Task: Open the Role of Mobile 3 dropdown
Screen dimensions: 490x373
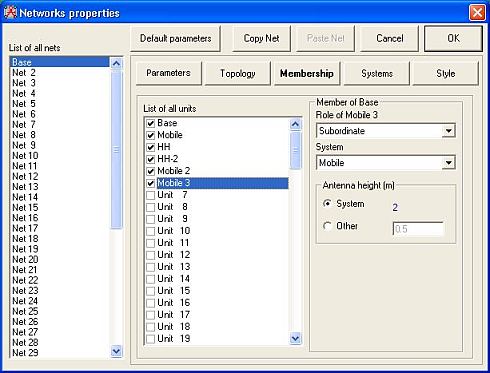Action: [x=449, y=131]
